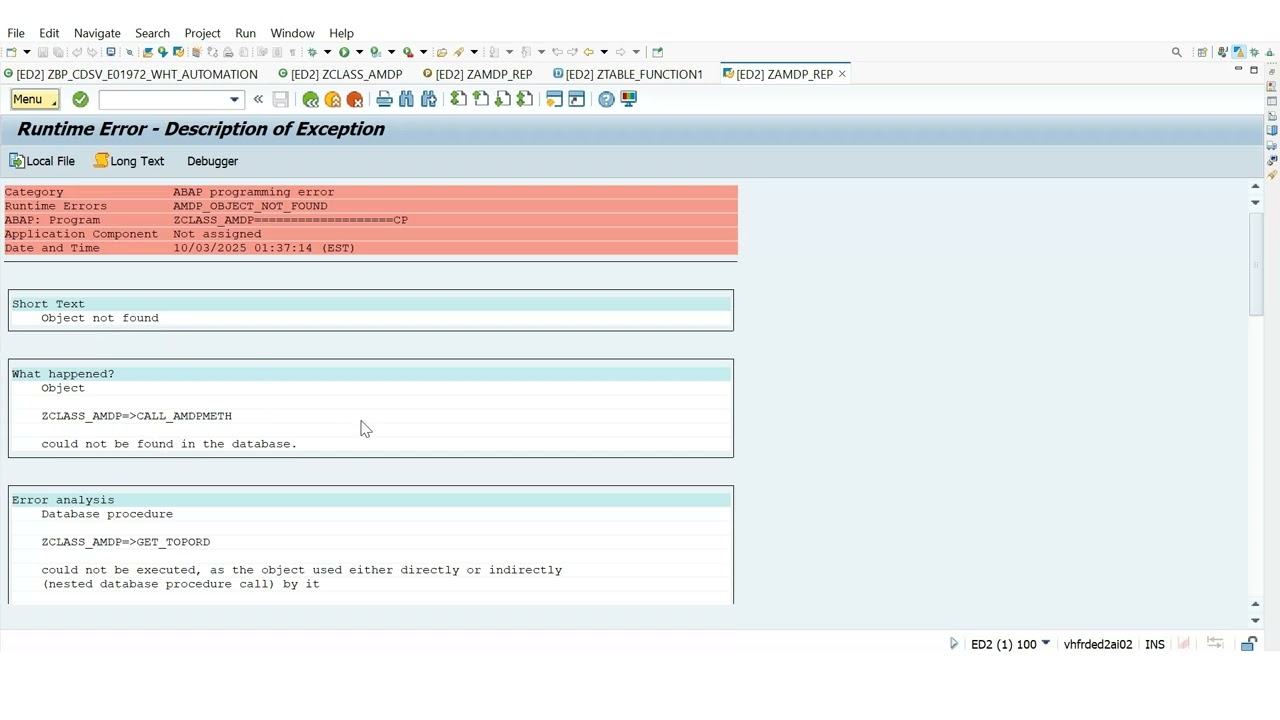
Task: Click the ZCLASS_AMDP=>GET_TOPORD procedure text
Action: (126, 542)
